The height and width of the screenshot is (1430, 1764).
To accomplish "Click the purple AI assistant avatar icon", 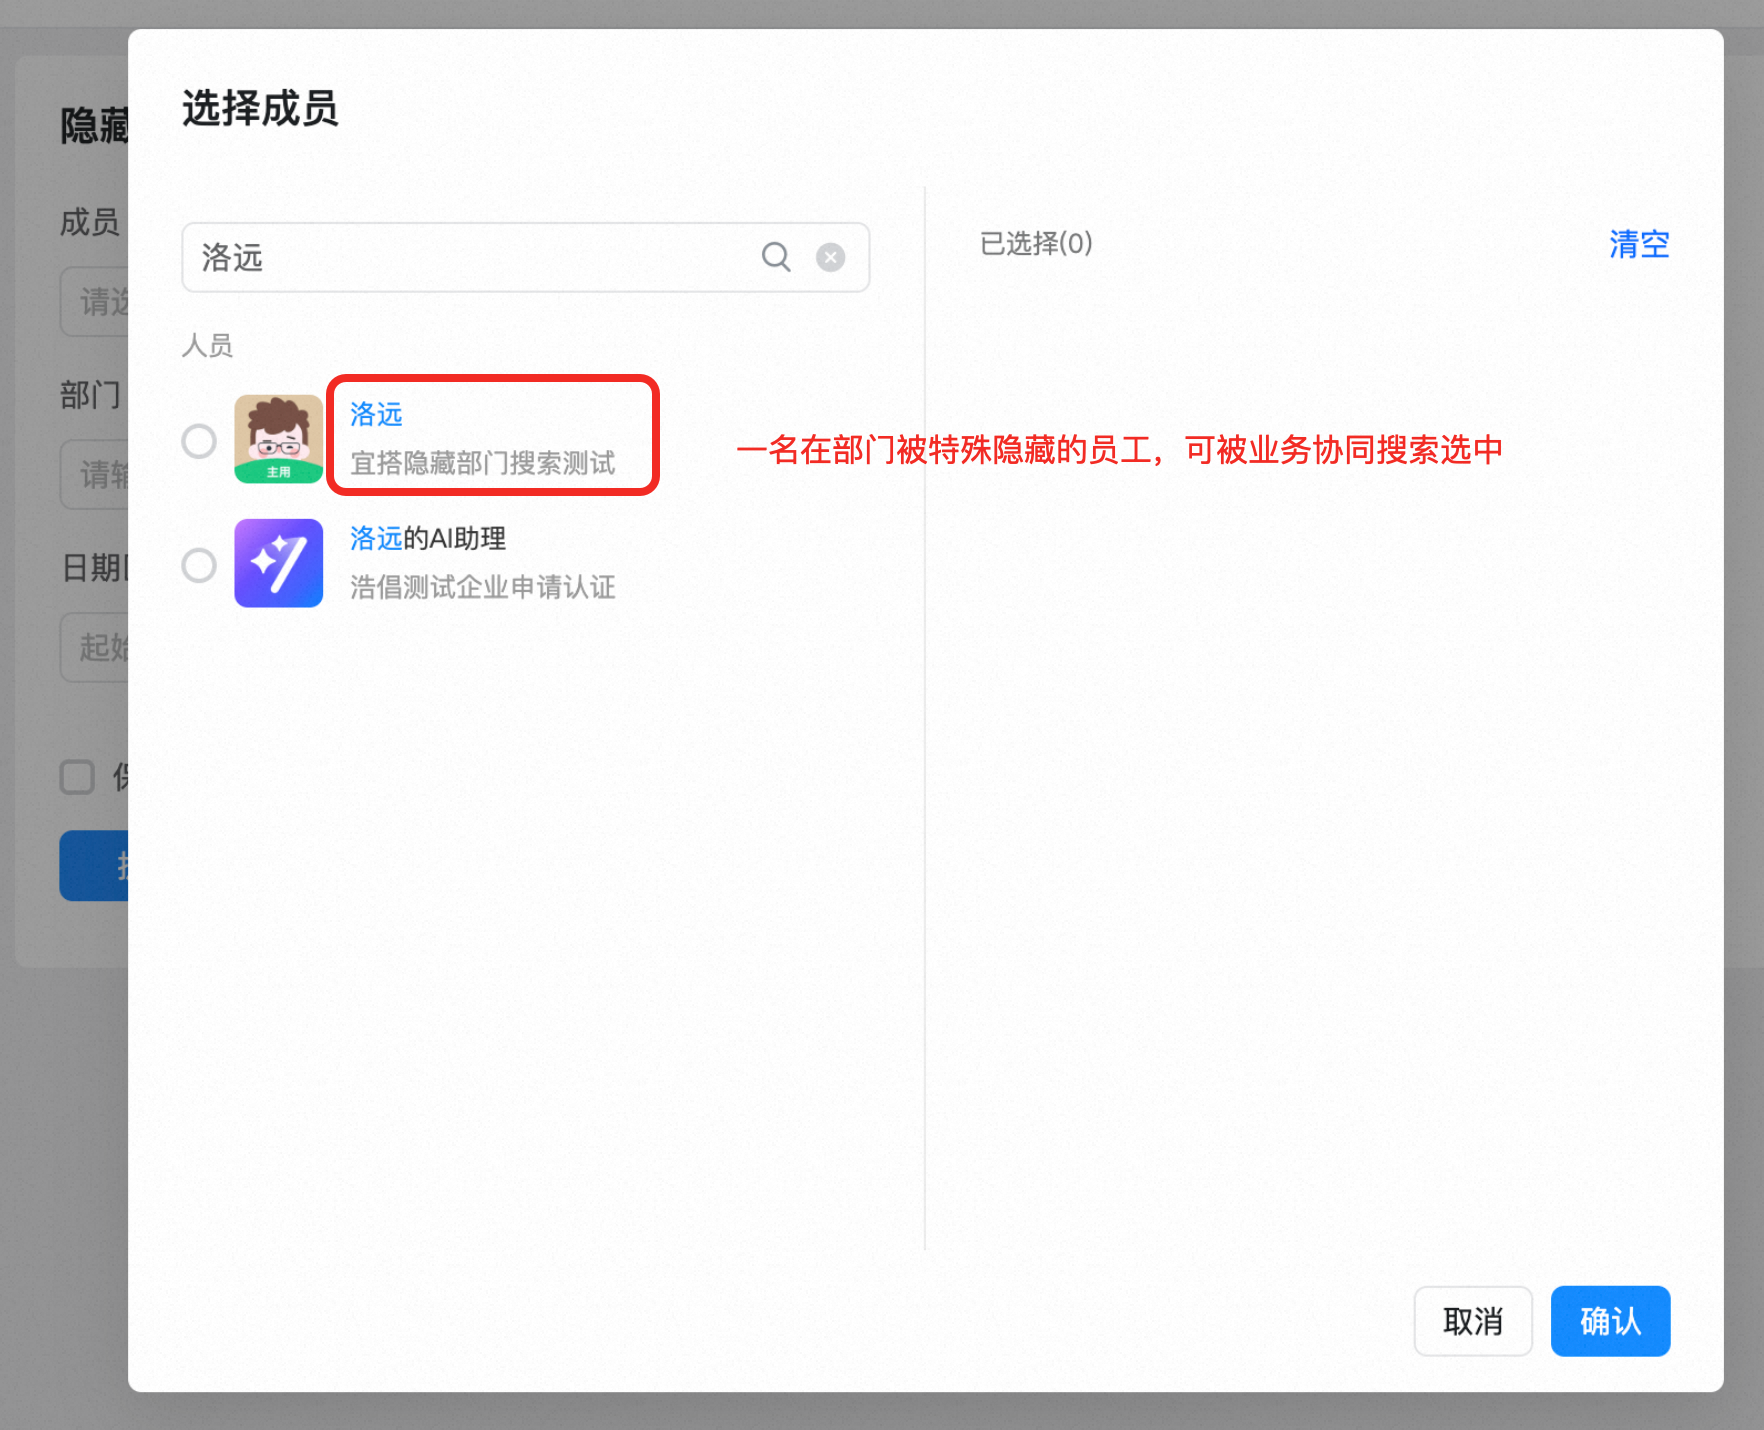I will point(278,563).
